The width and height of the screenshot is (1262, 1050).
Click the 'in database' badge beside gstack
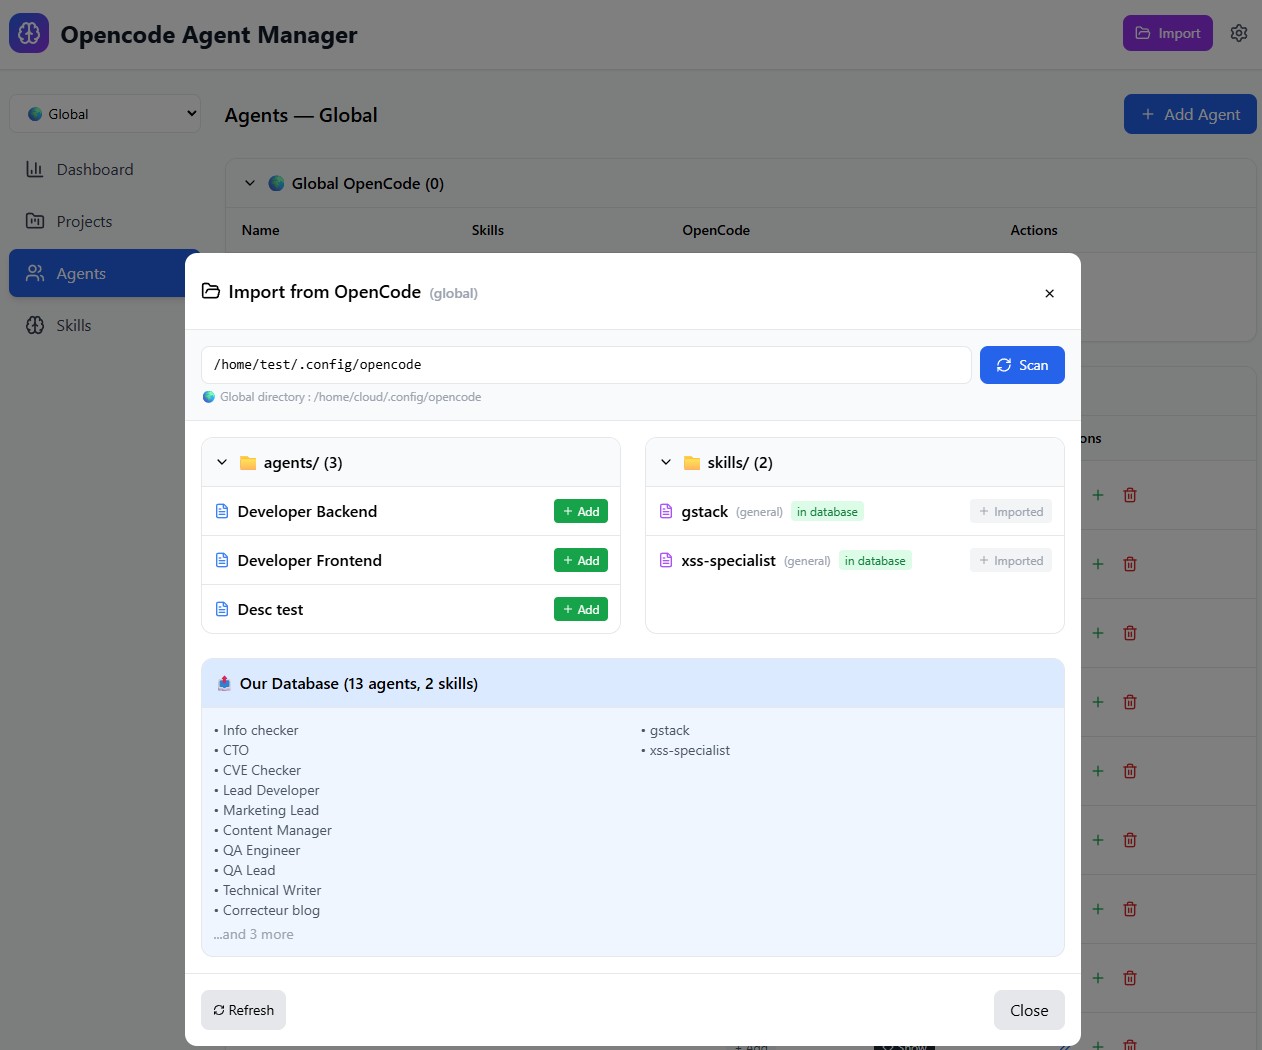tap(827, 511)
